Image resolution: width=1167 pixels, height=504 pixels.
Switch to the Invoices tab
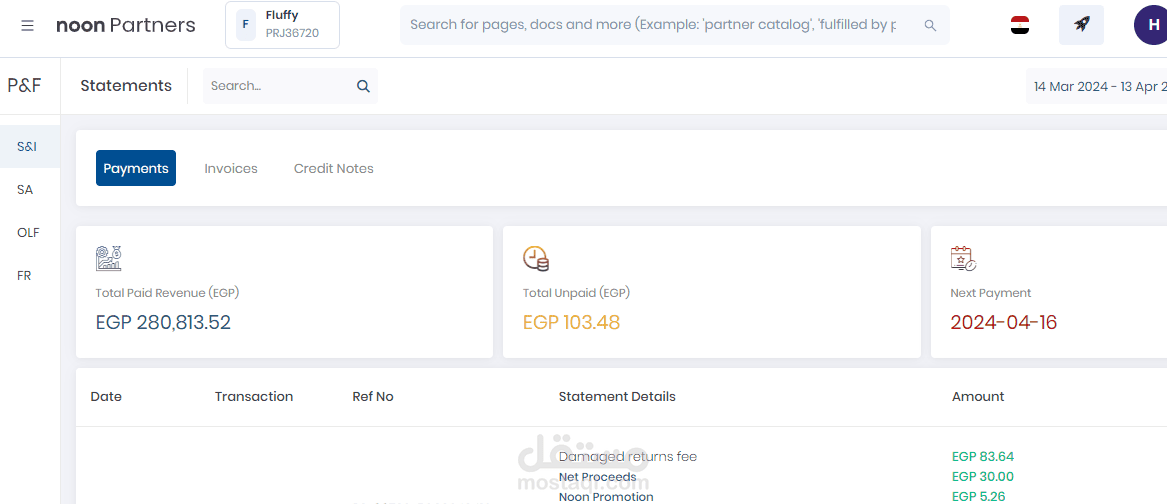coord(231,168)
